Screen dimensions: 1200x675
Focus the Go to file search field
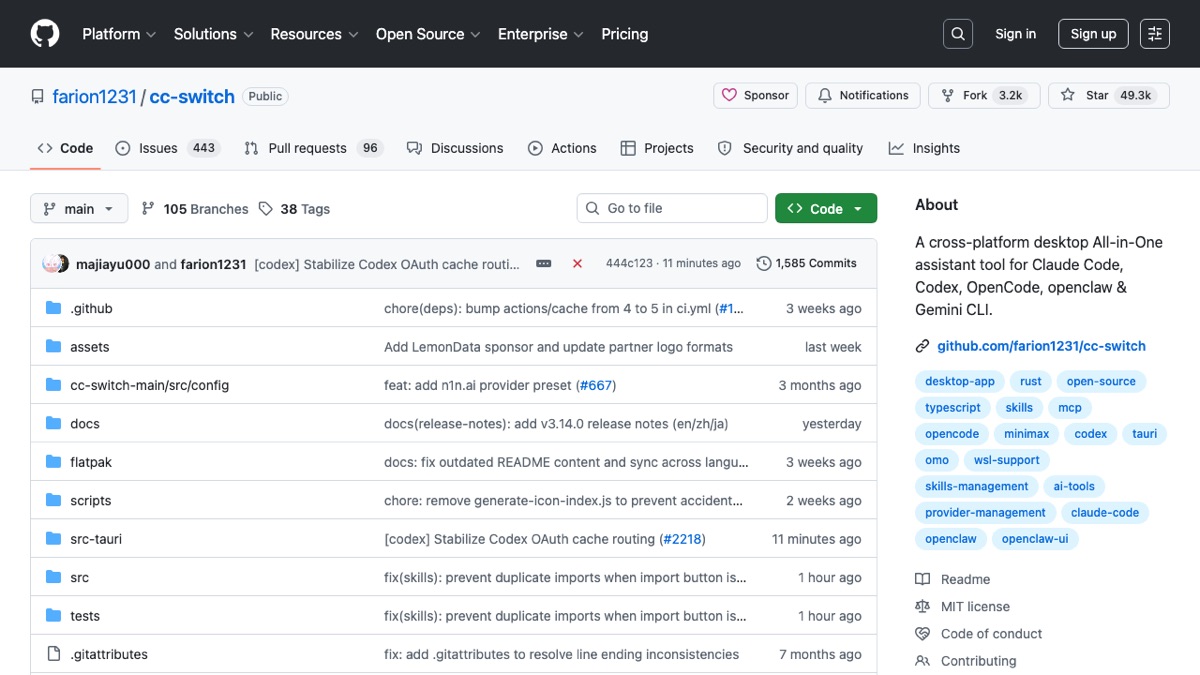coord(672,209)
